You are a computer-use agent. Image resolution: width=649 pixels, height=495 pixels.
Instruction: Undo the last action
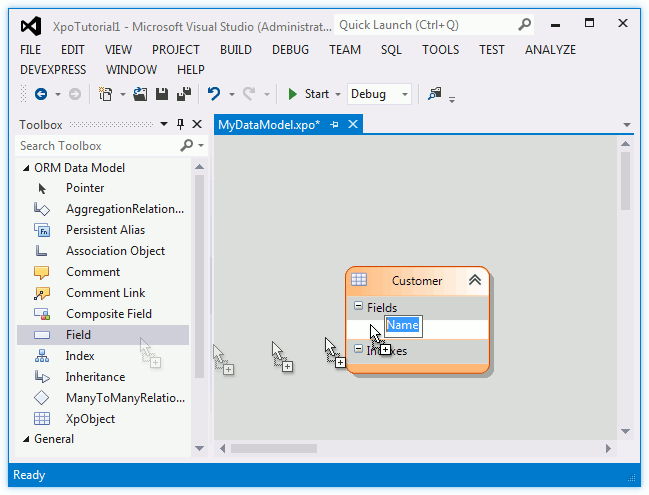(214, 94)
